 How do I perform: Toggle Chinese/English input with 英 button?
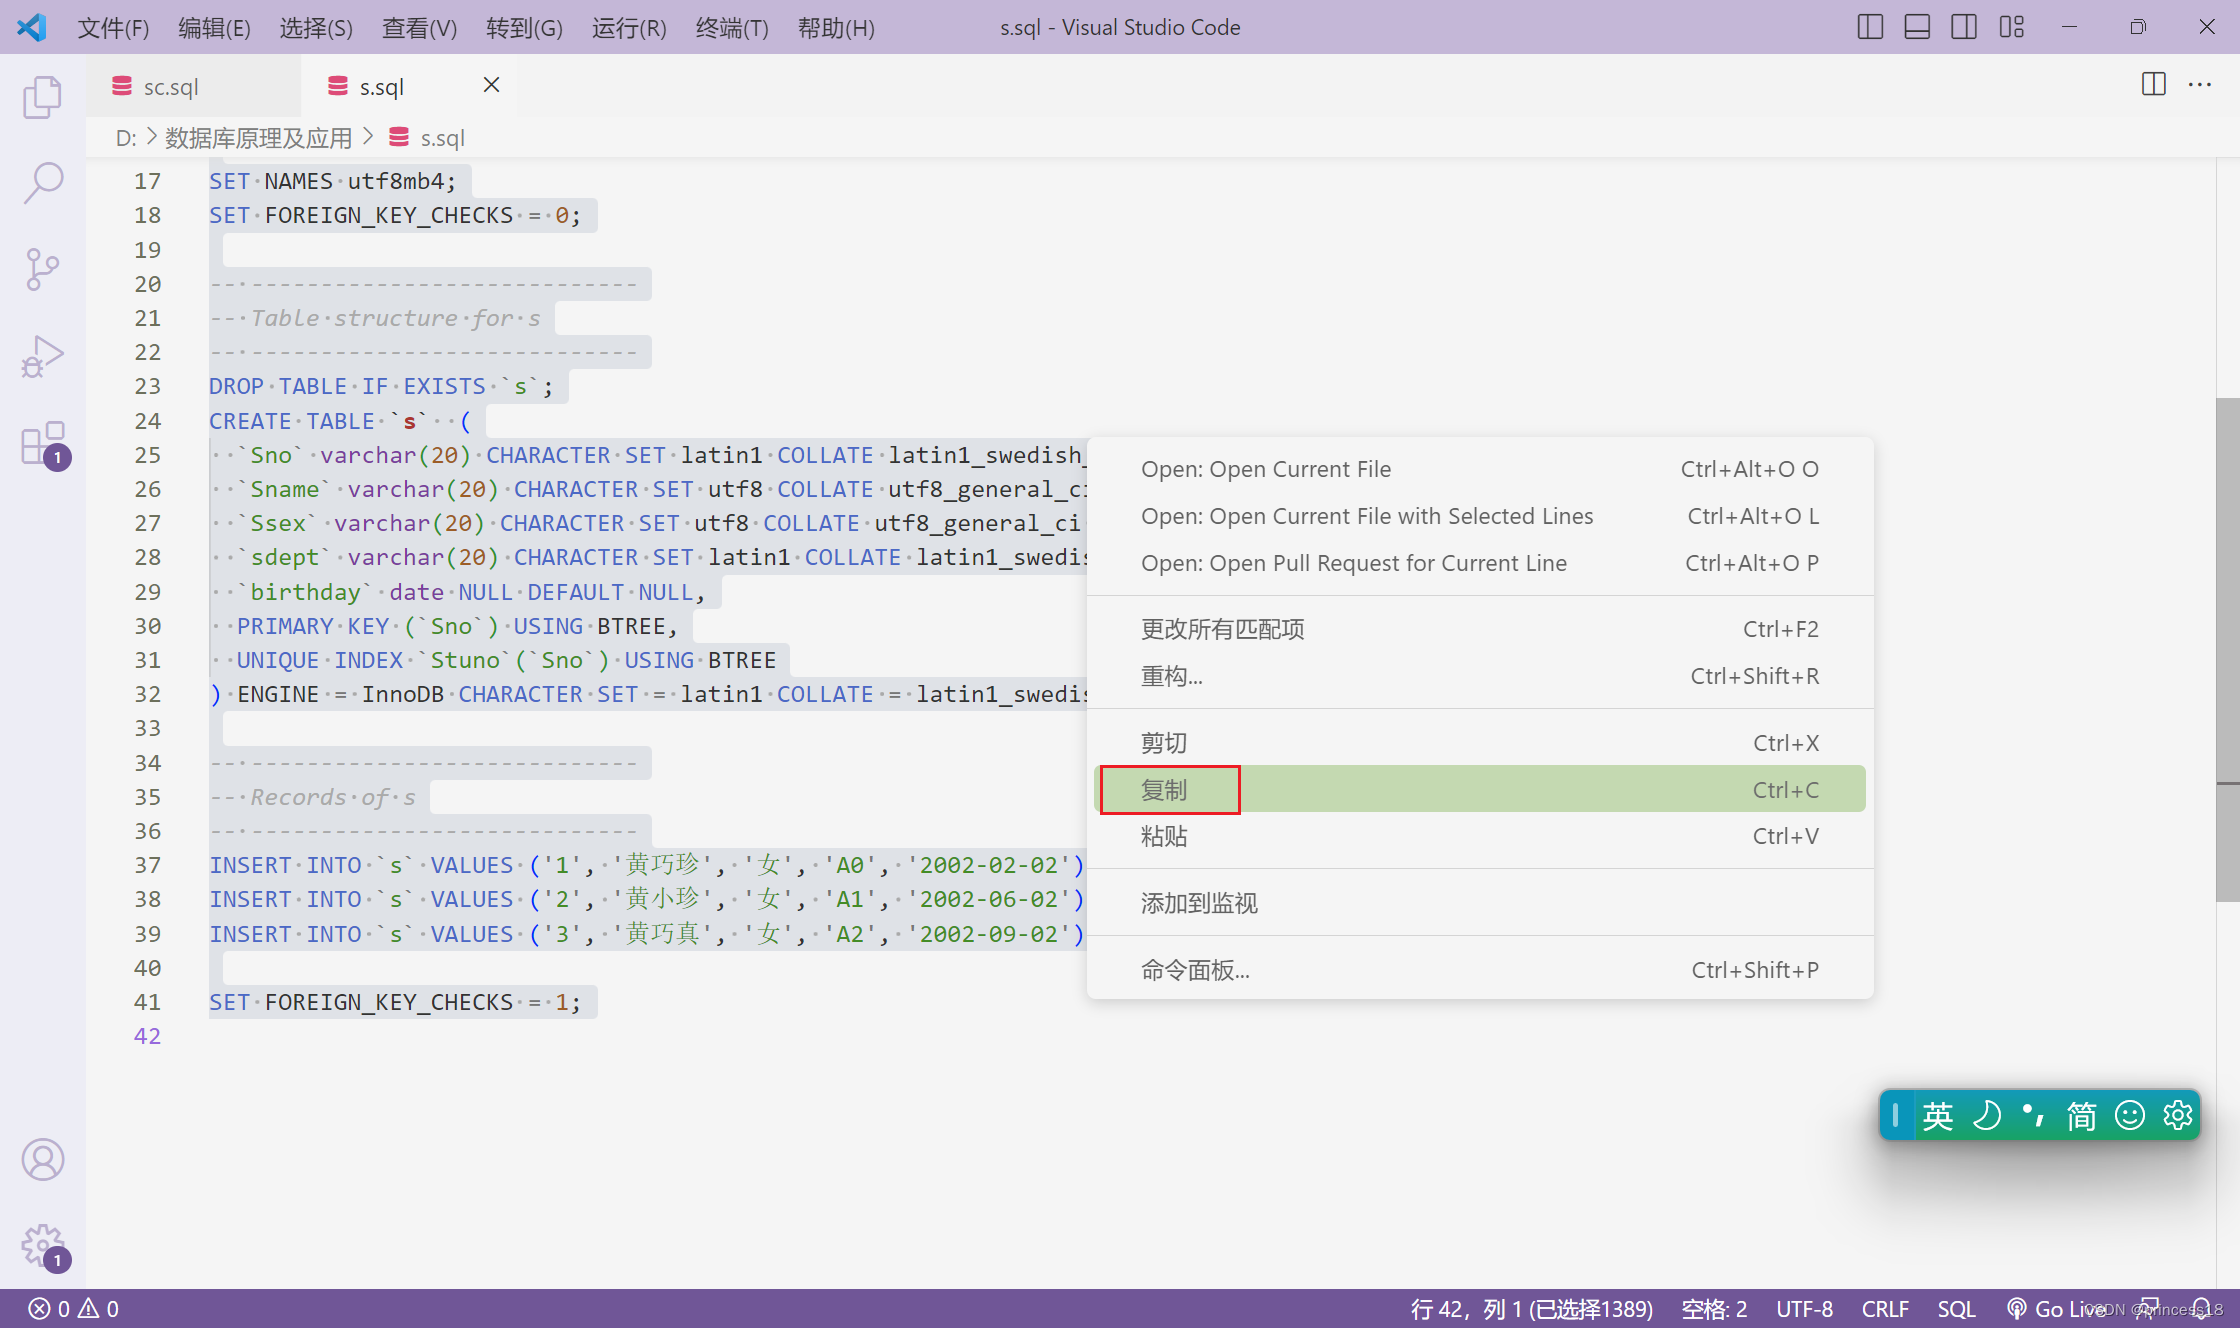pos(1936,1115)
